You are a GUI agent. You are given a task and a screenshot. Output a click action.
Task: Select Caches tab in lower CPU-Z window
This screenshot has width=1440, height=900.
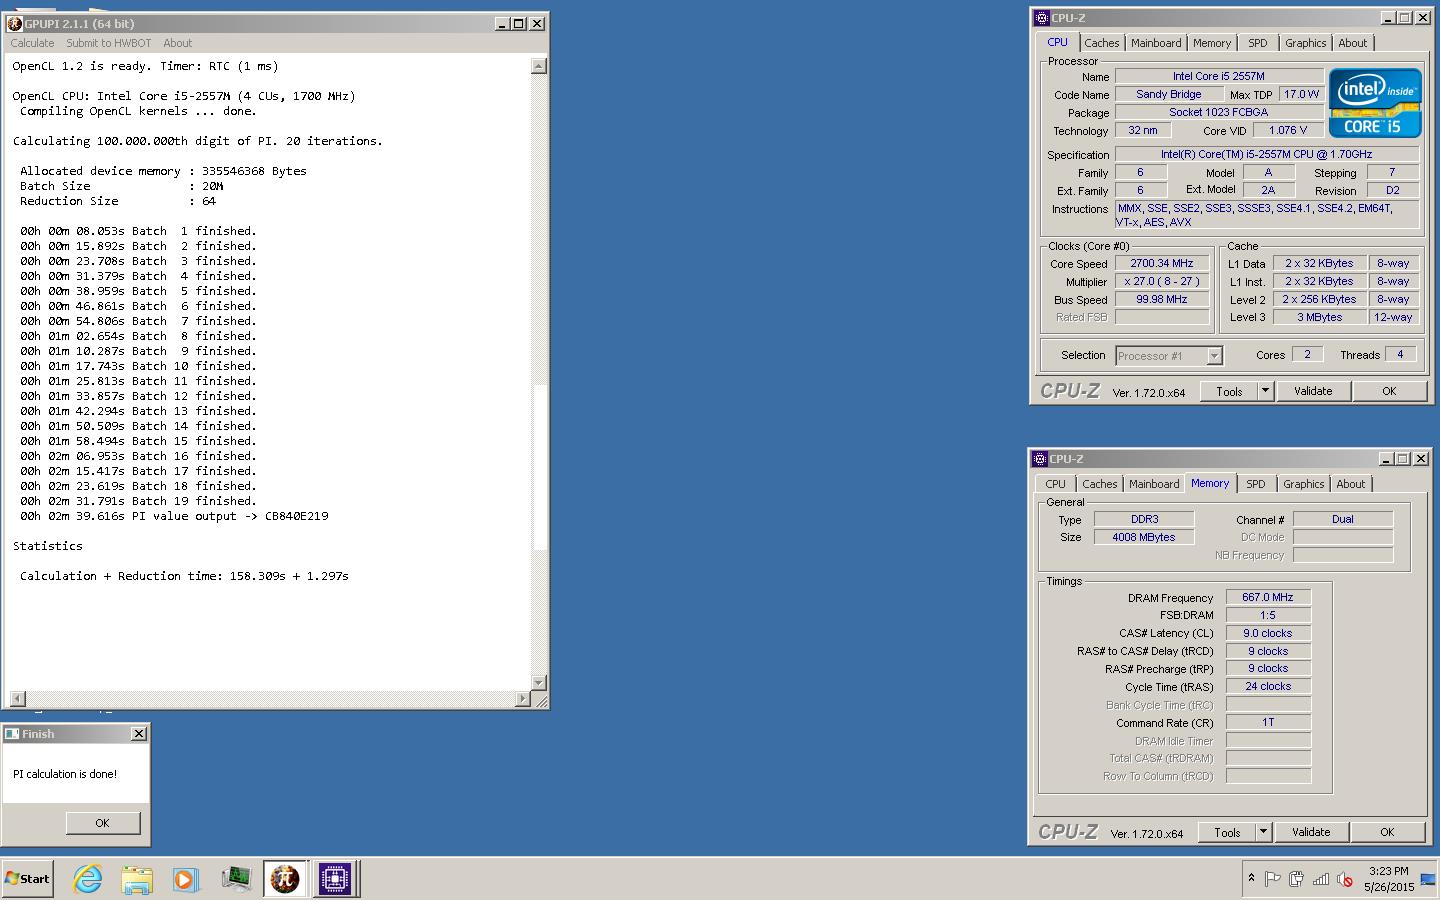coord(1099,484)
